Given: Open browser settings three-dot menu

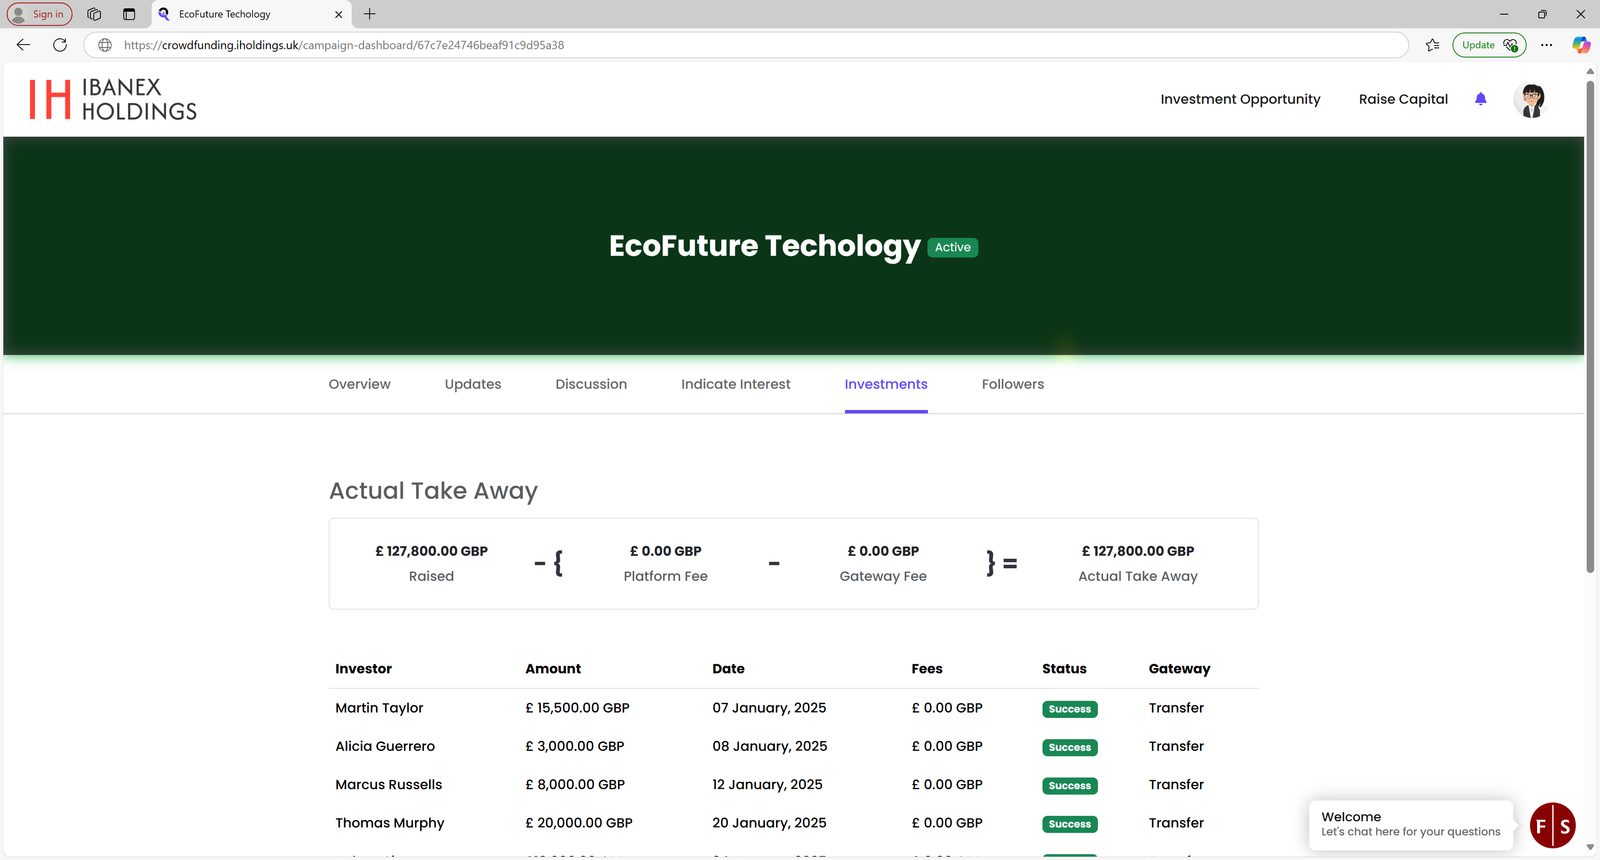Looking at the screenshot, I should [x=1546, y=45].
